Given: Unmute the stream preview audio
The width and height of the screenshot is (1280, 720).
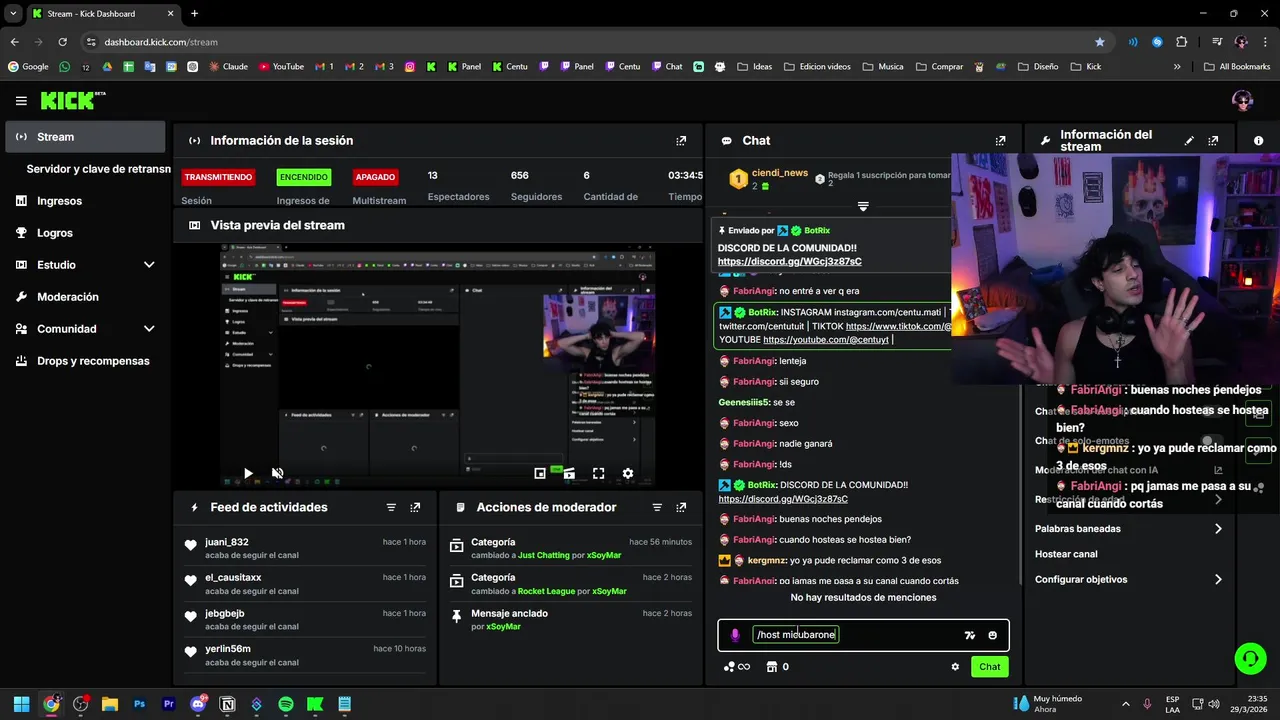Looking at the screenshot, I should [277, 473].
